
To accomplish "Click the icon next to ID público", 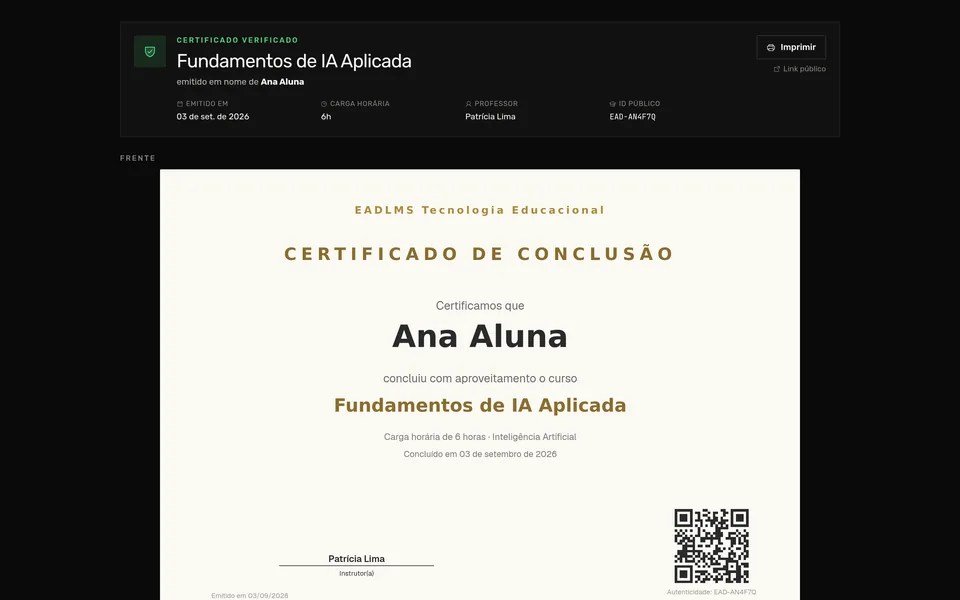I will [612, 104].
